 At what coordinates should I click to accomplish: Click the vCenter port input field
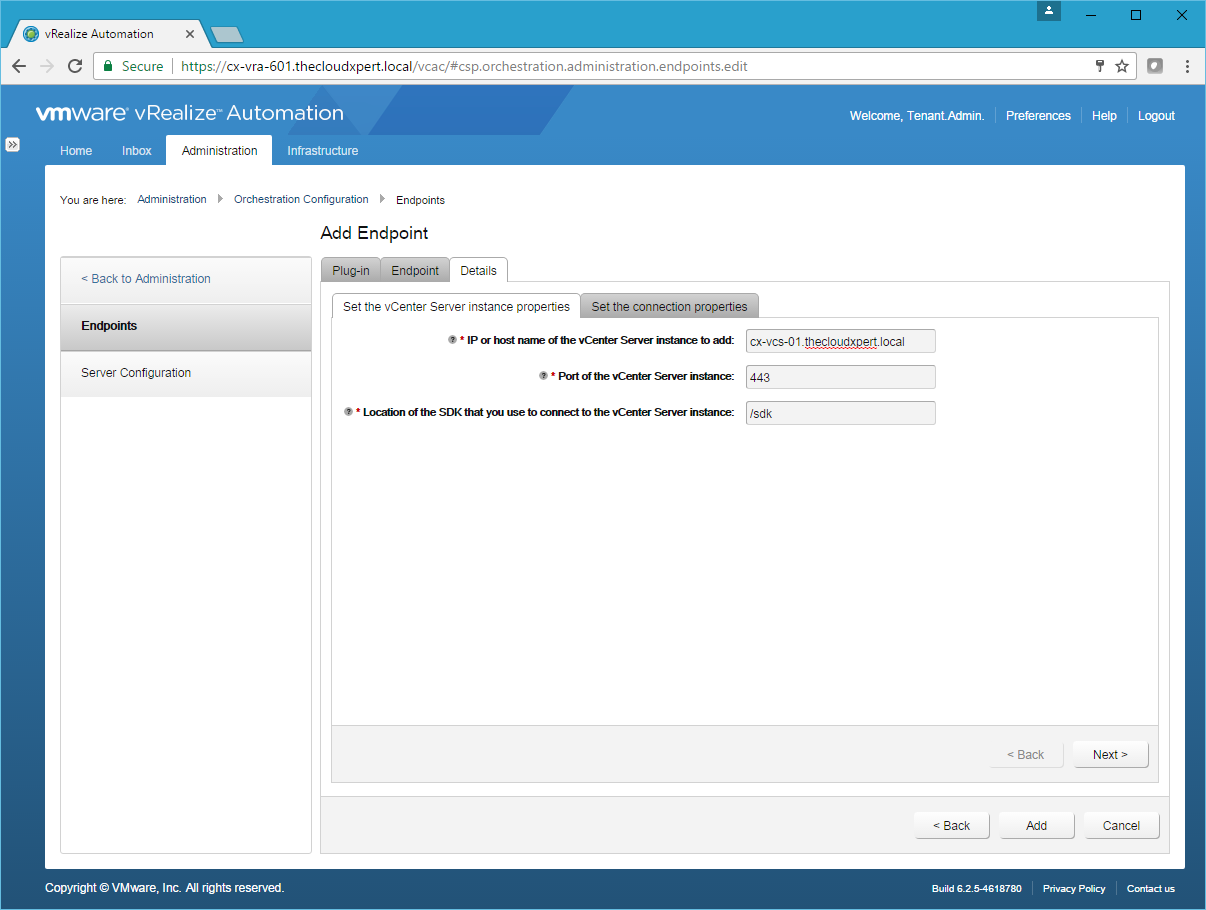pyautogui.click(x=840, y=377)
